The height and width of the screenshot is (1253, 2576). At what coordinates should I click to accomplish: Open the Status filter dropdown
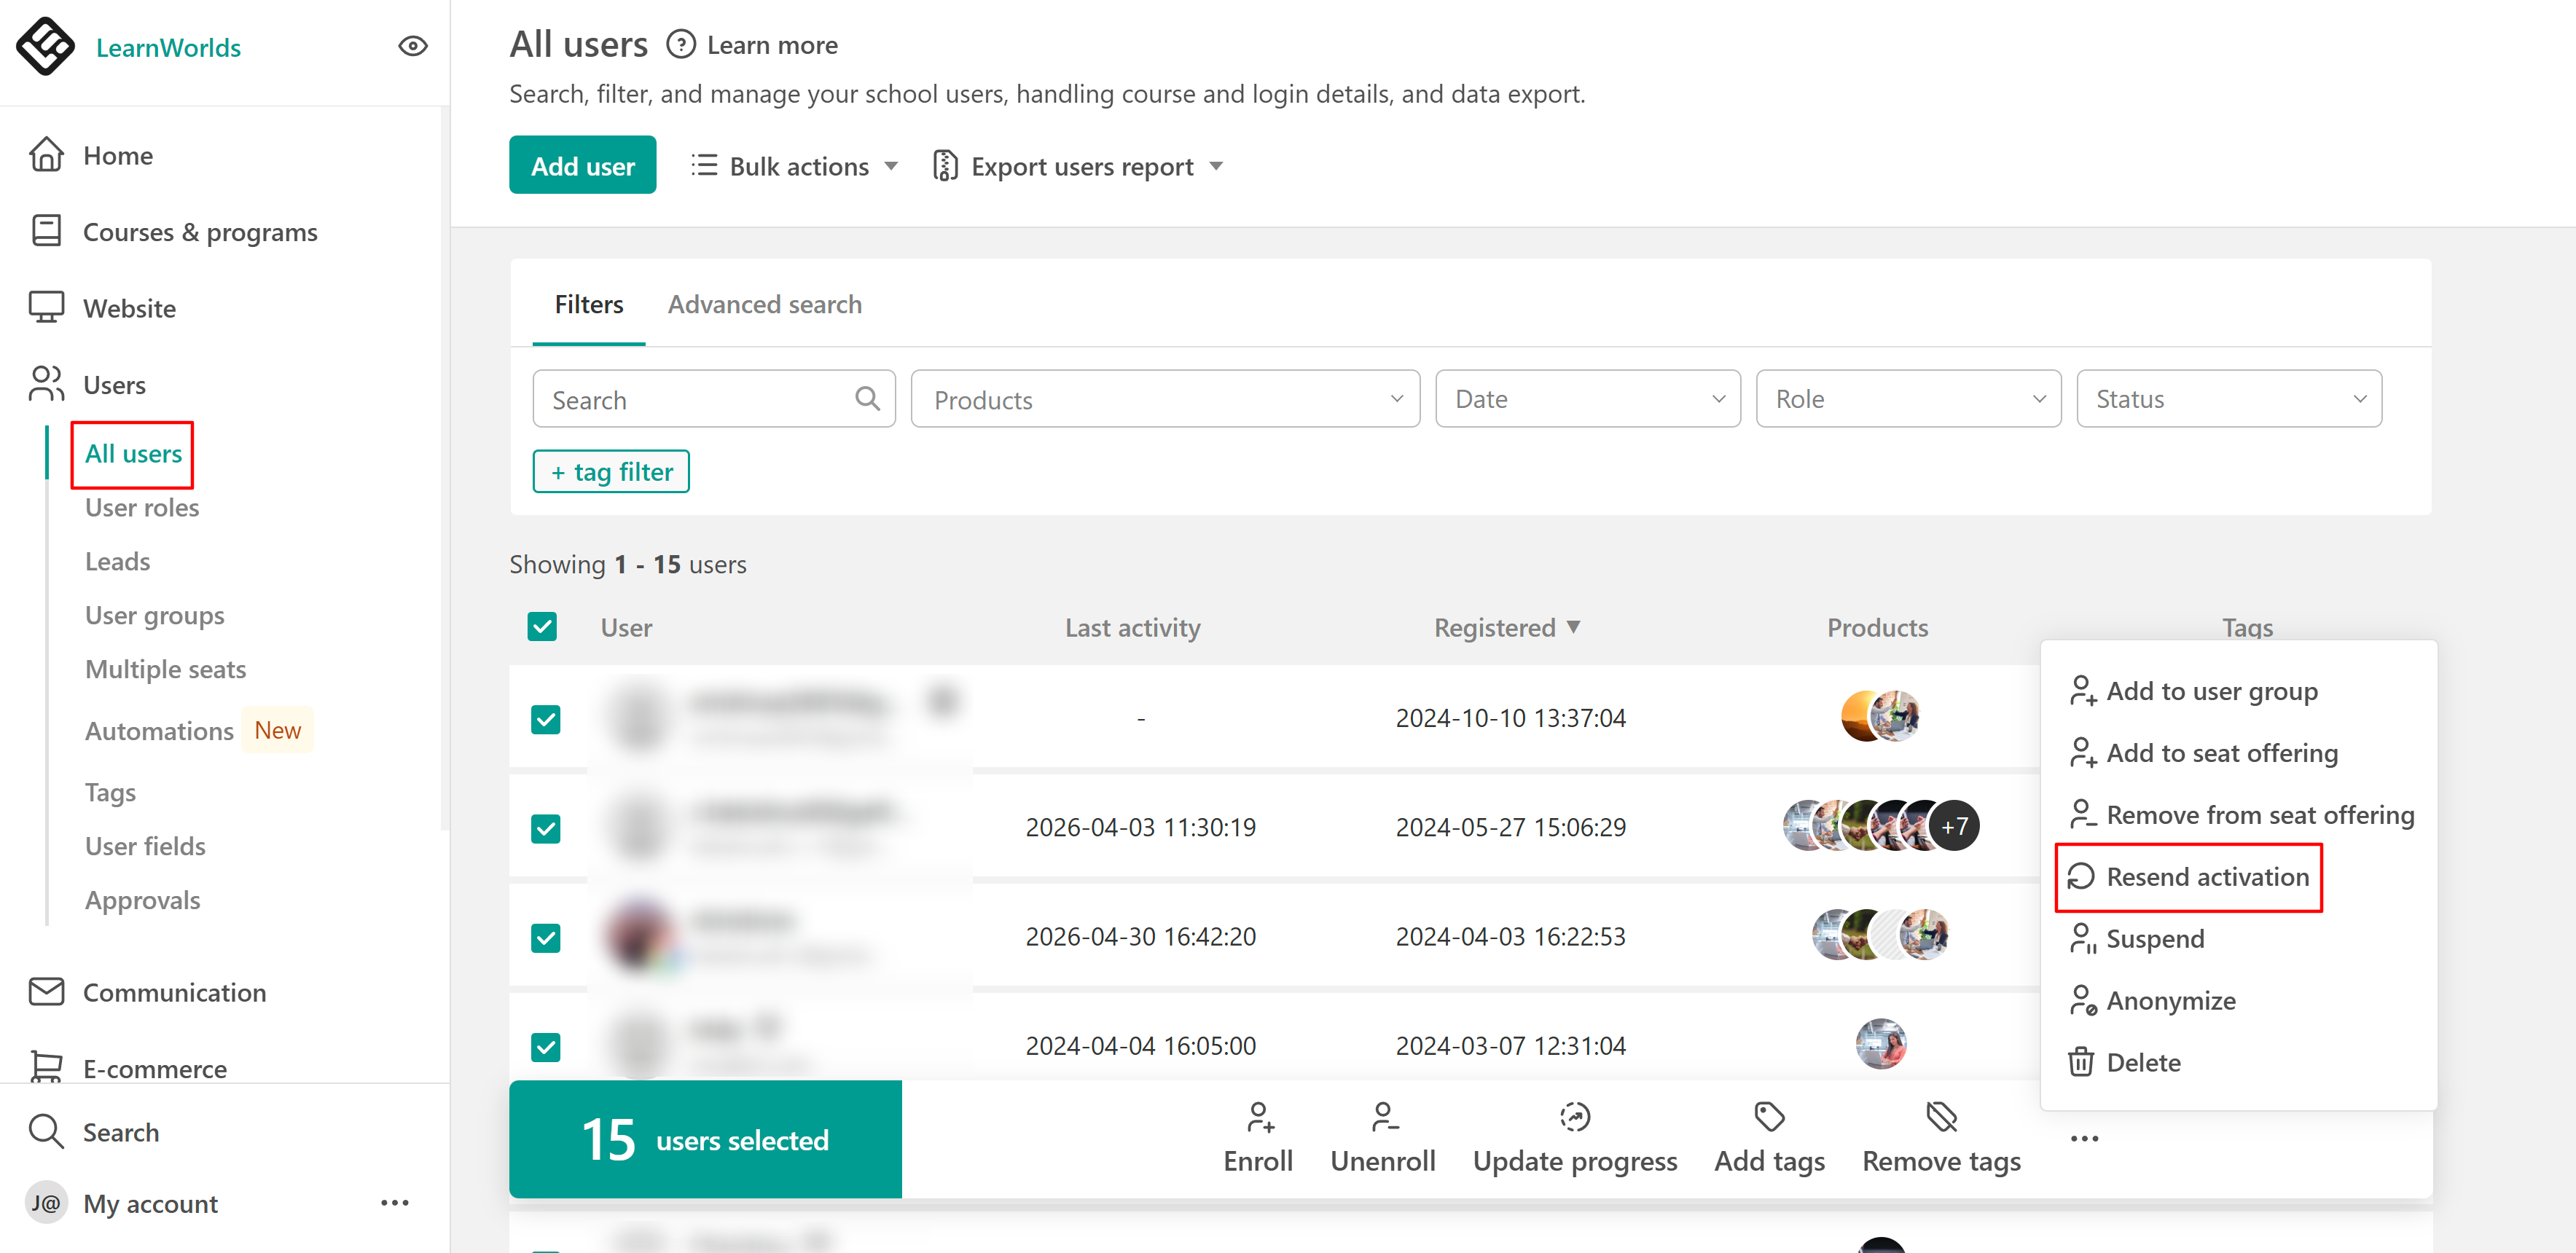[x=2229, y=399]
